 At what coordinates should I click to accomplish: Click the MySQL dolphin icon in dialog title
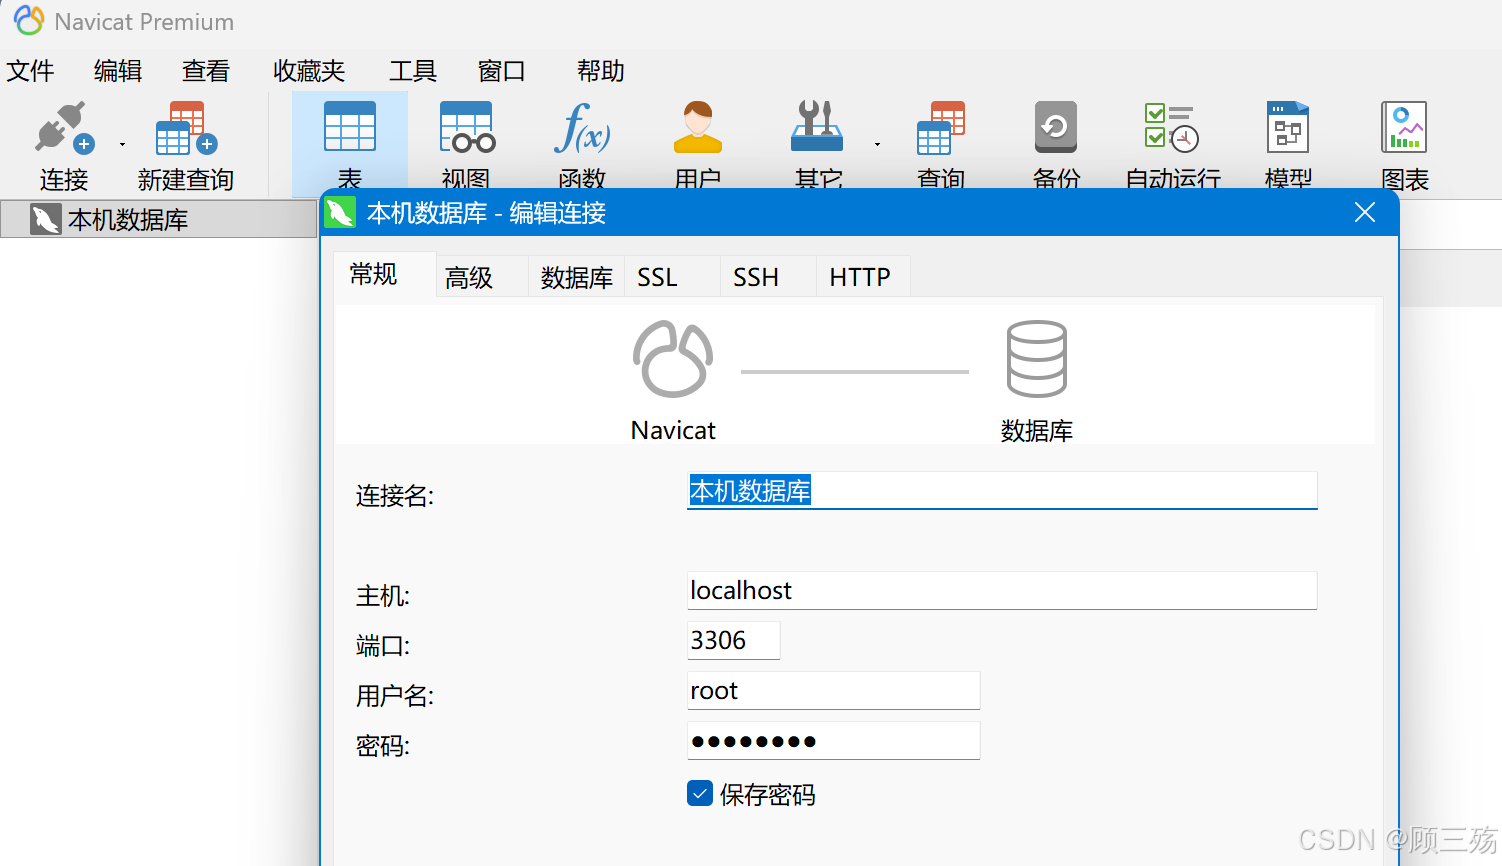(340, 212)
